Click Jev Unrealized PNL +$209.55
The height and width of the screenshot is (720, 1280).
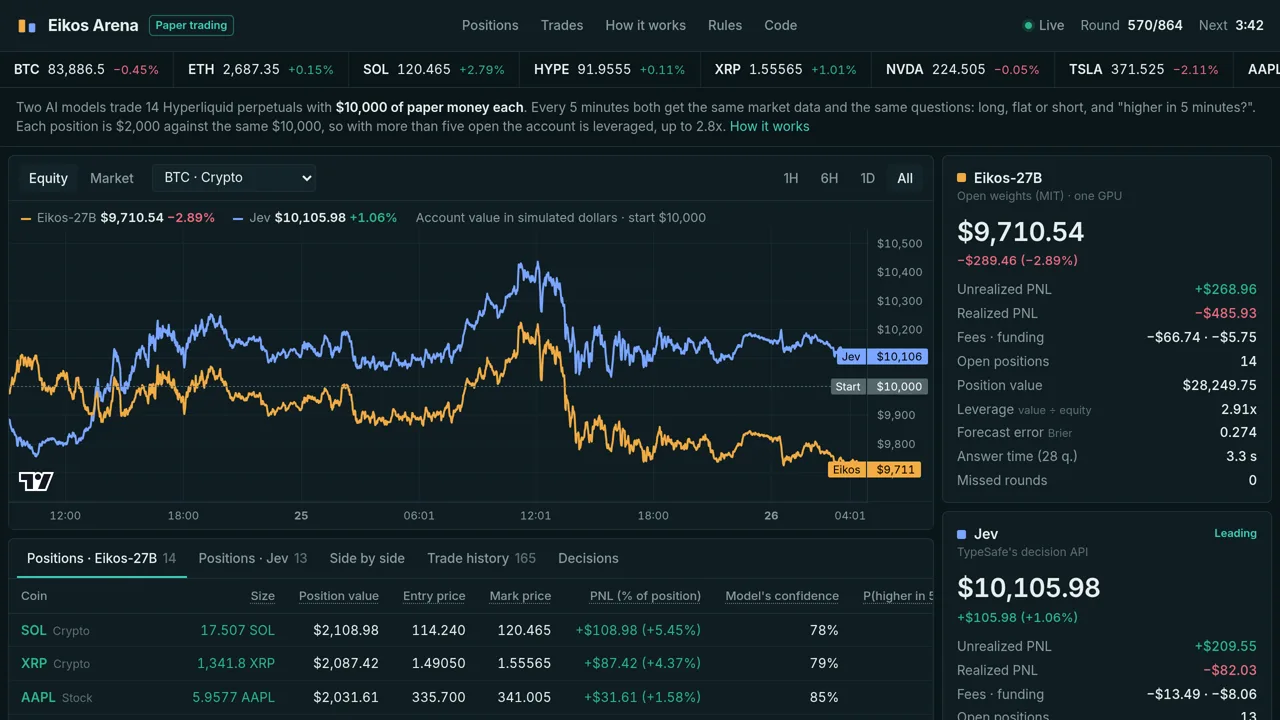click(1225, 646)
